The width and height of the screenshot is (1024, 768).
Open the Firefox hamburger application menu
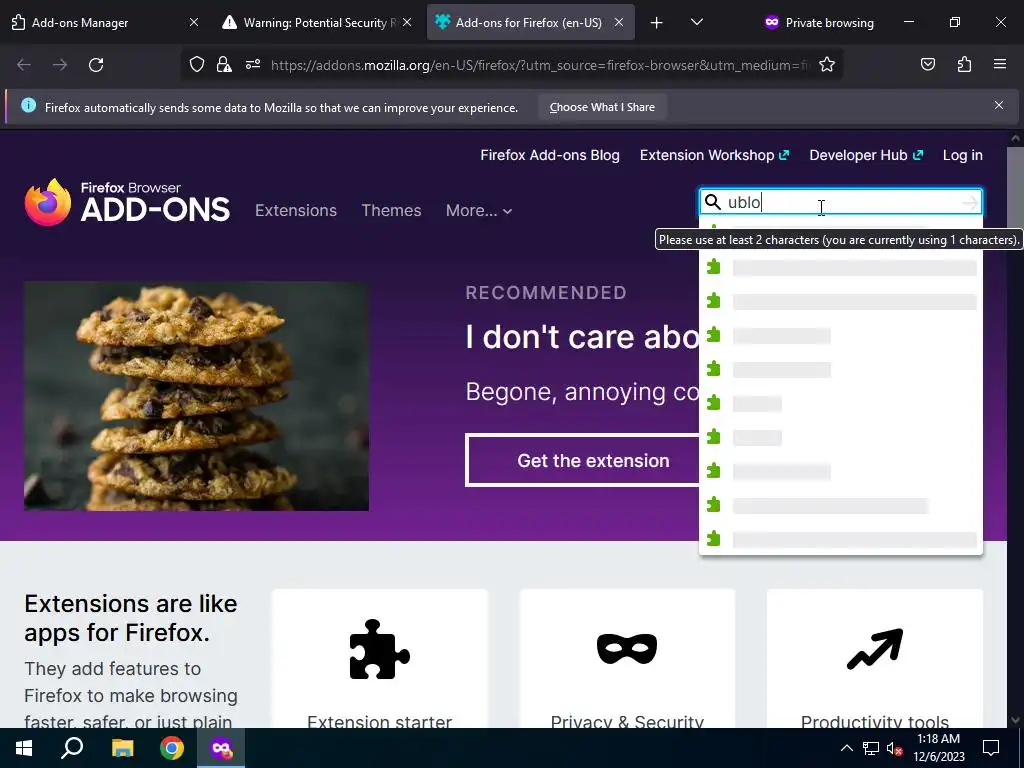[x=999, y=64]
